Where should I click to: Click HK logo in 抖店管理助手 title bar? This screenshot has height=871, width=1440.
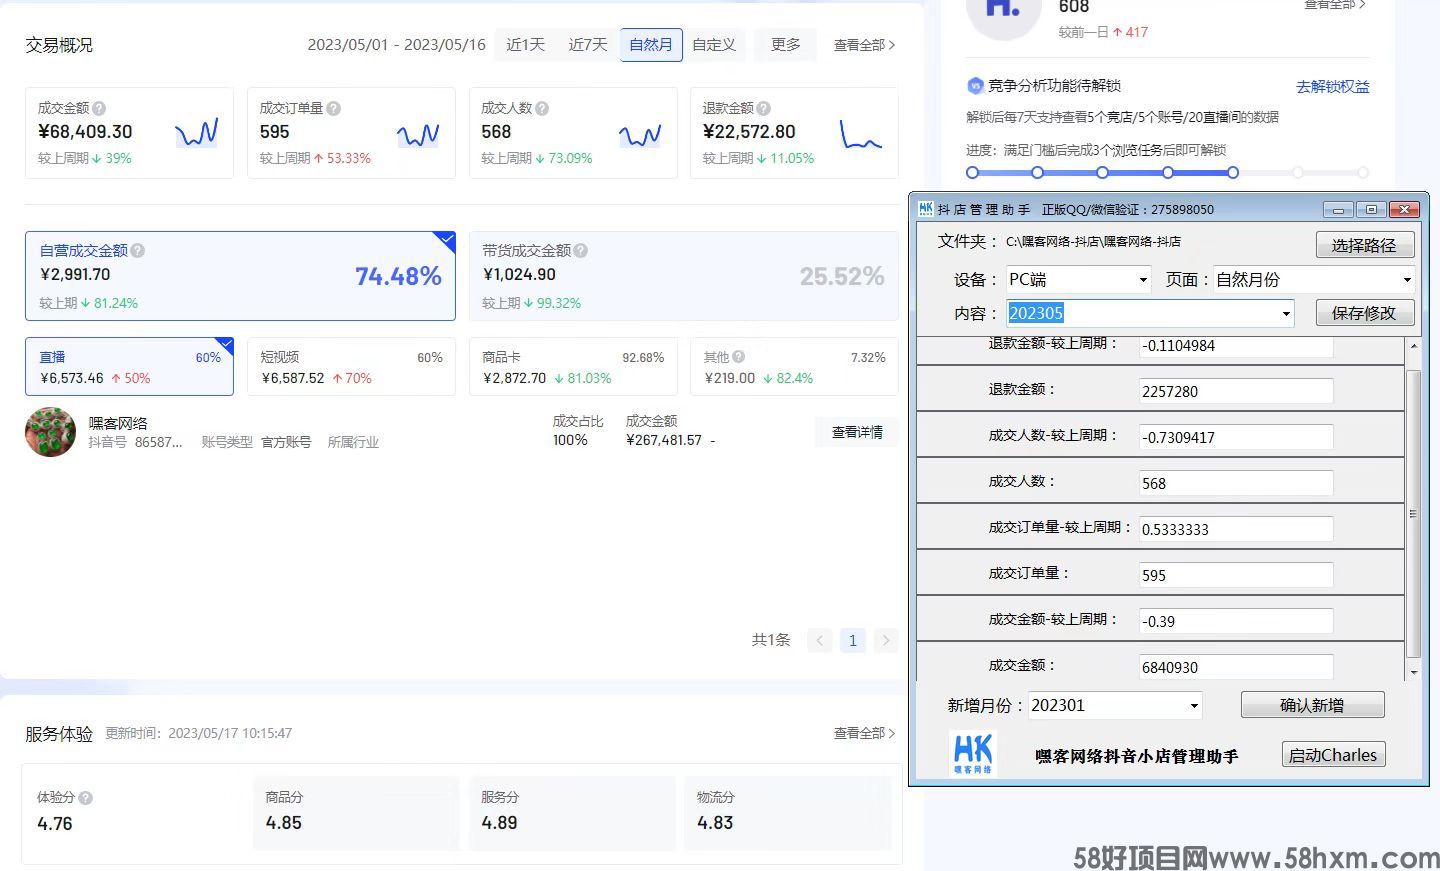point(925,208)
